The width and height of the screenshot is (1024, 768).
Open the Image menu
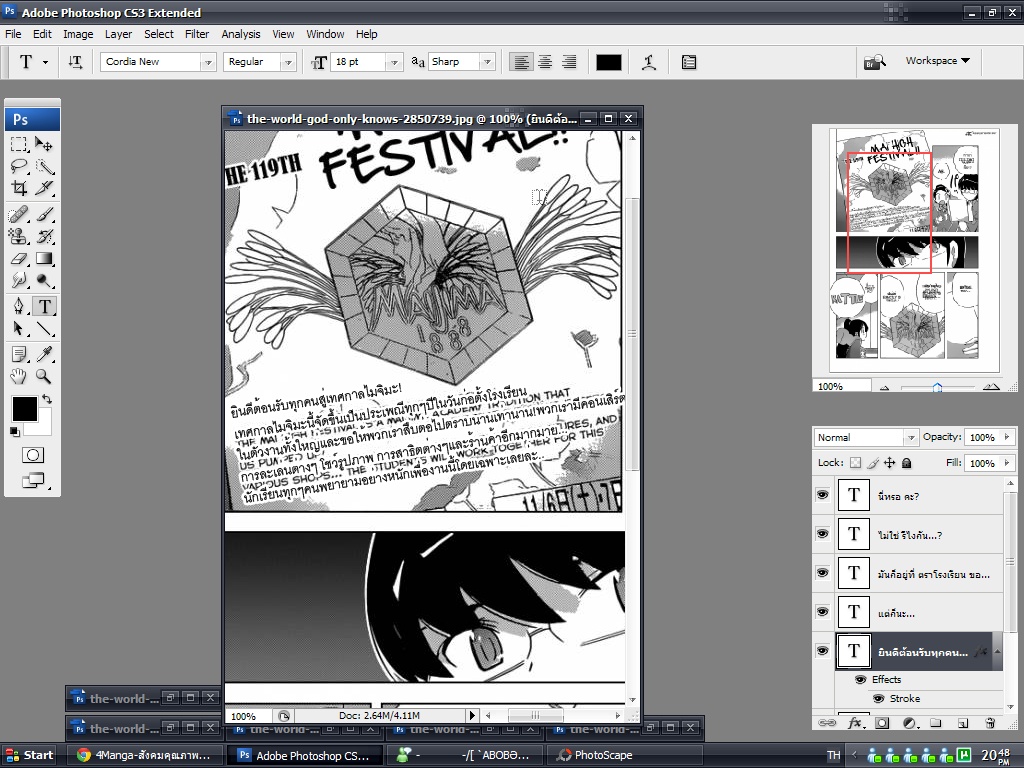(x=78, y=34)
